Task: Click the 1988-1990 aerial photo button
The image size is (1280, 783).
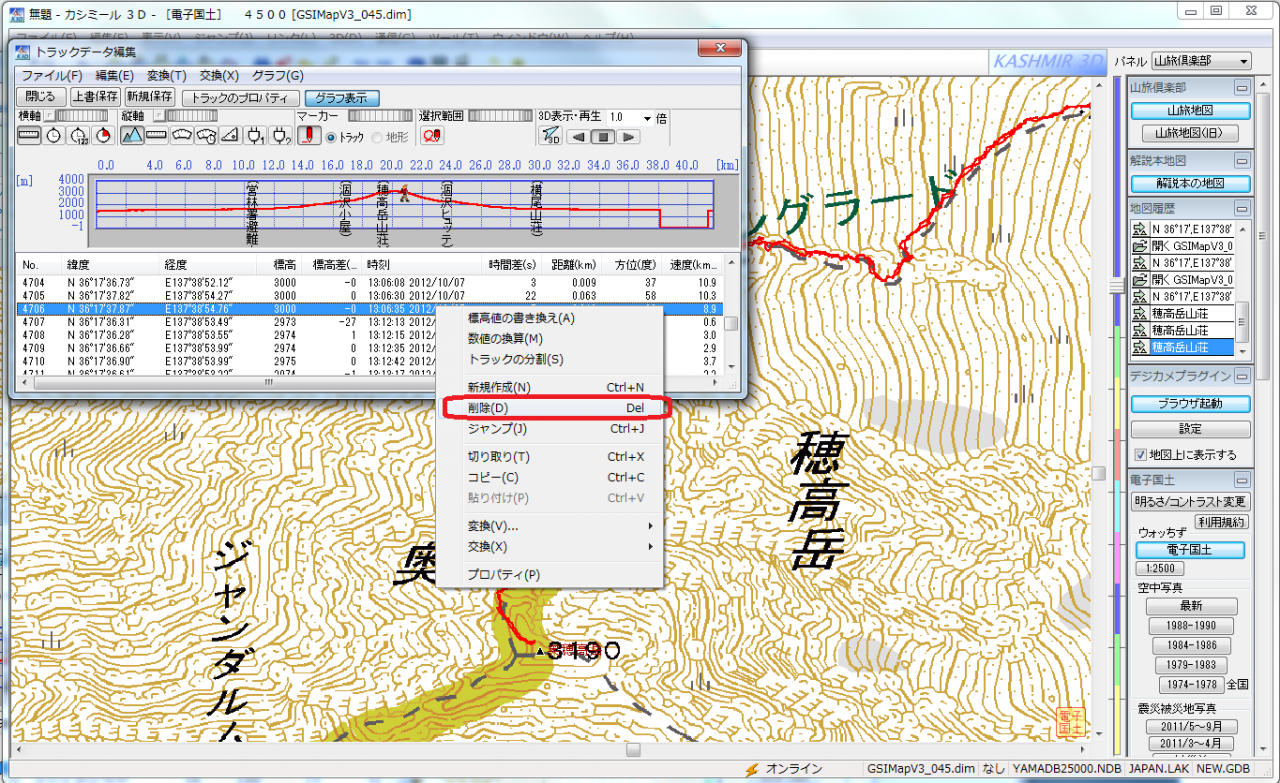Action: (x=1190, y=626)
